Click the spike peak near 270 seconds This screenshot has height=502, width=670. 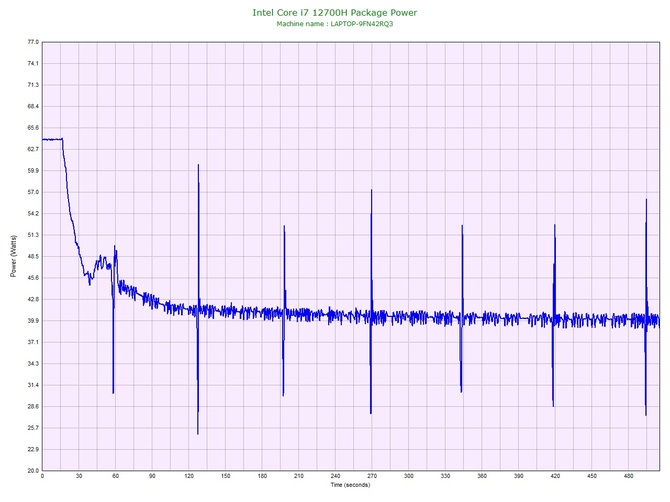pyautogui.click(x=371, y=191)
